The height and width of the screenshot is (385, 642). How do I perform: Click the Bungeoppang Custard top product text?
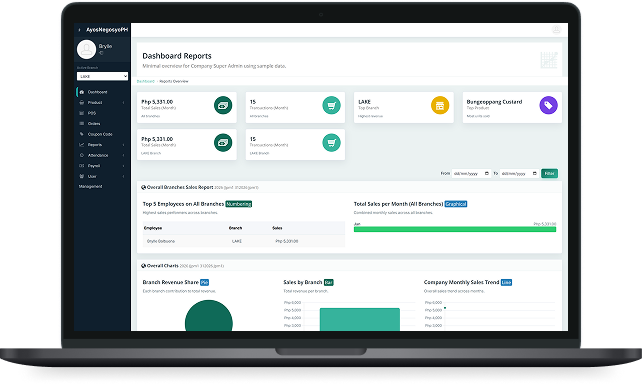tap(494, 102)
